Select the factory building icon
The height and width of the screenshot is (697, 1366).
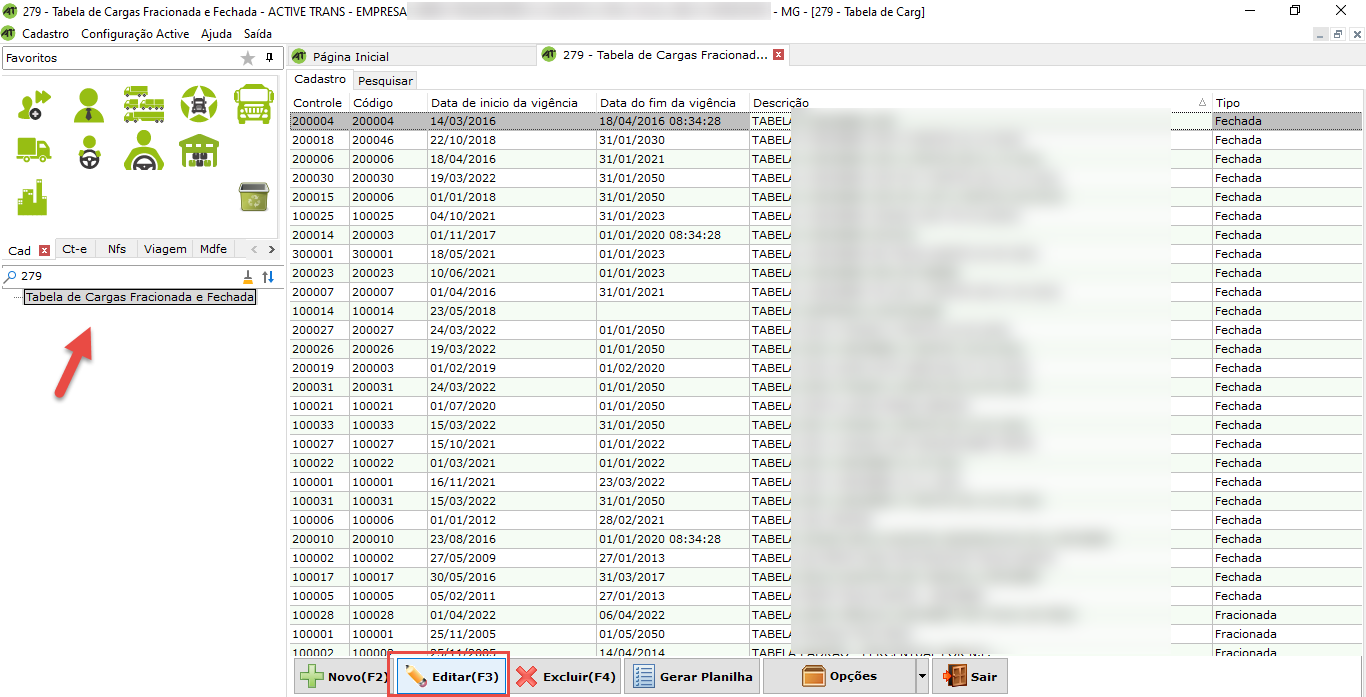(33, 197)
